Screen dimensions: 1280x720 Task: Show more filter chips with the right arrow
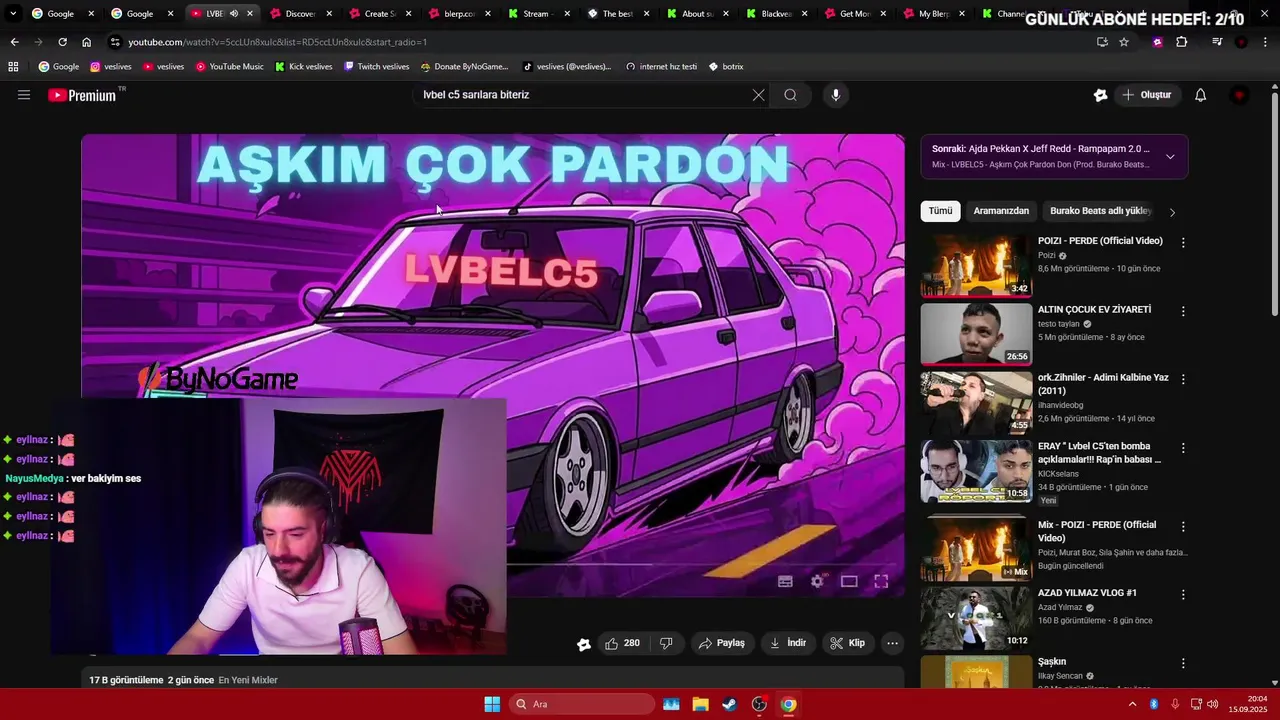pyautogui.click(x=1172, y=212)
